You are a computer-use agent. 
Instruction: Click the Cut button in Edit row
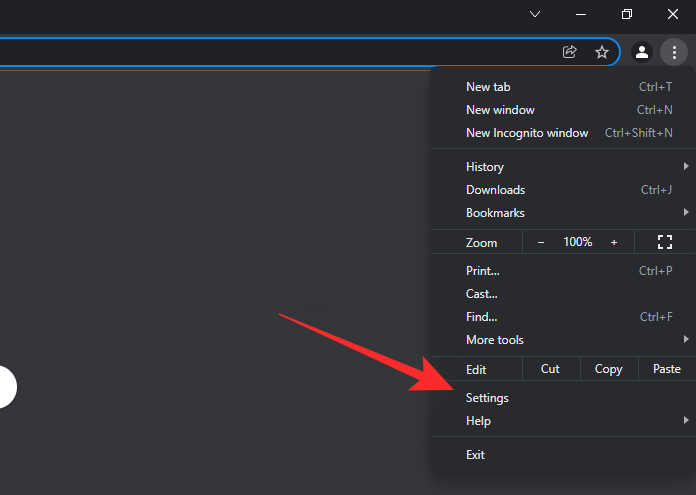pyautogui.click(x=550, y=369)
